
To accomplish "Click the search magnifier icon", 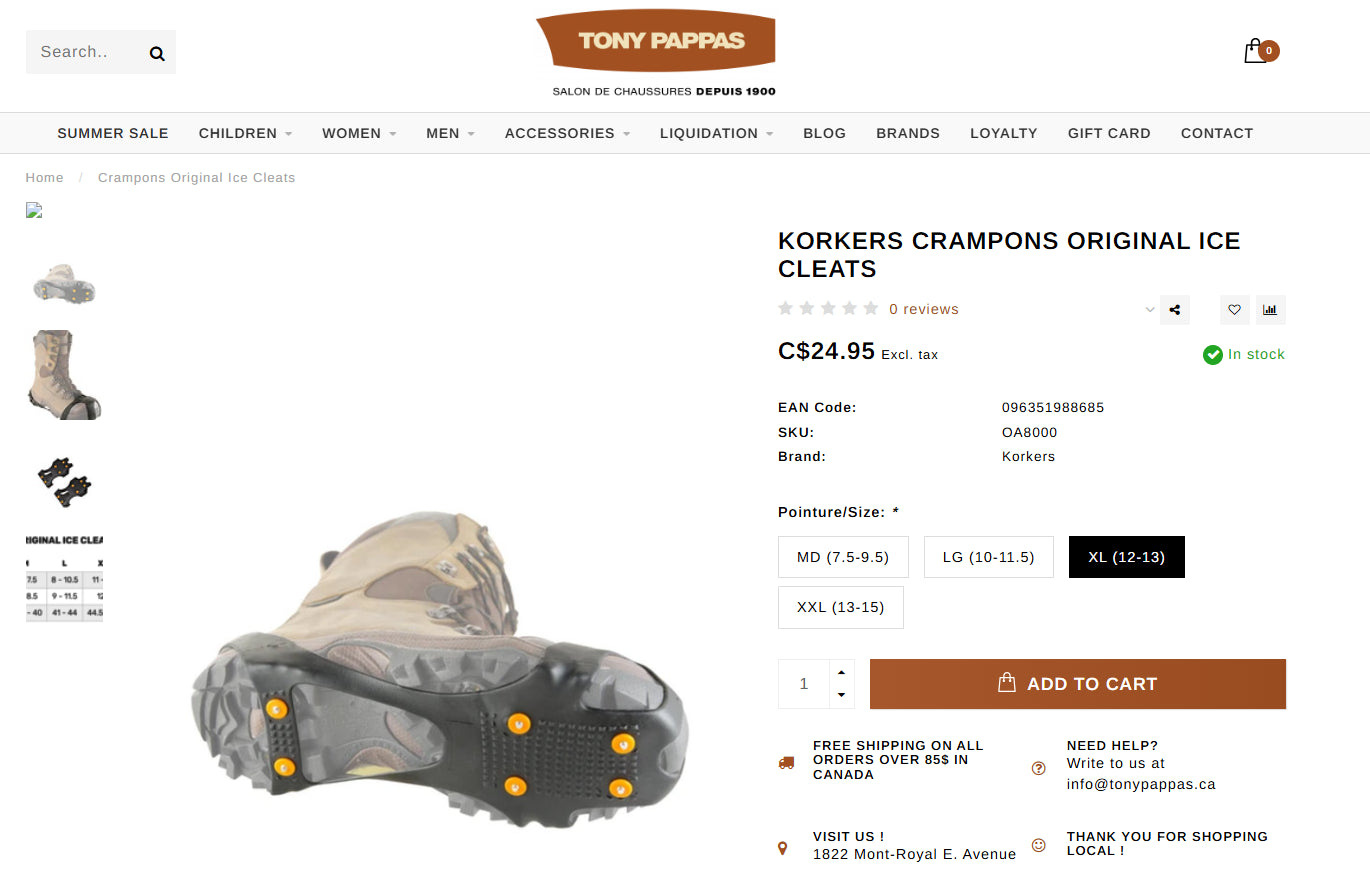I will pyautogui.click(x=157, y=53).
